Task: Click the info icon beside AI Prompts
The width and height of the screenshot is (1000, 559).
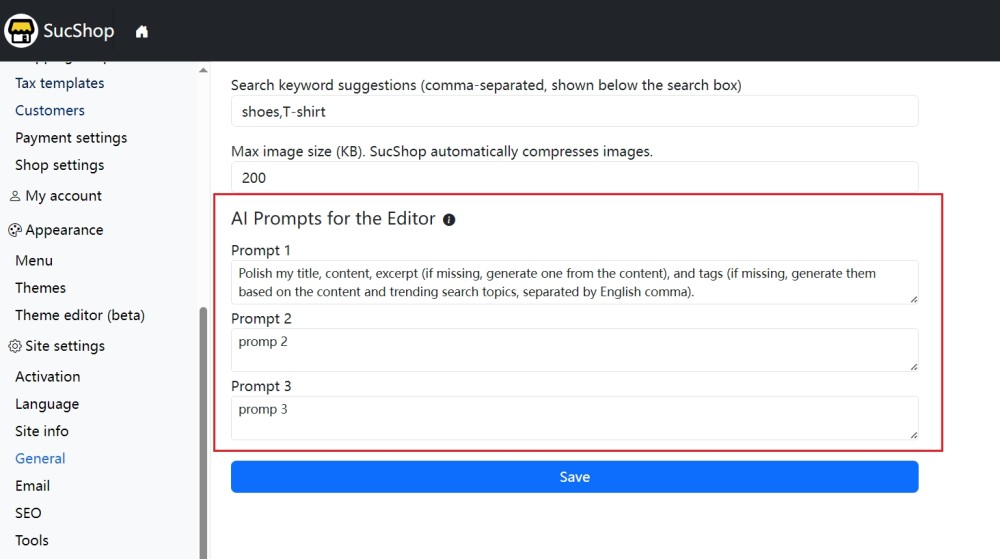Action: (x=449, y=220)
